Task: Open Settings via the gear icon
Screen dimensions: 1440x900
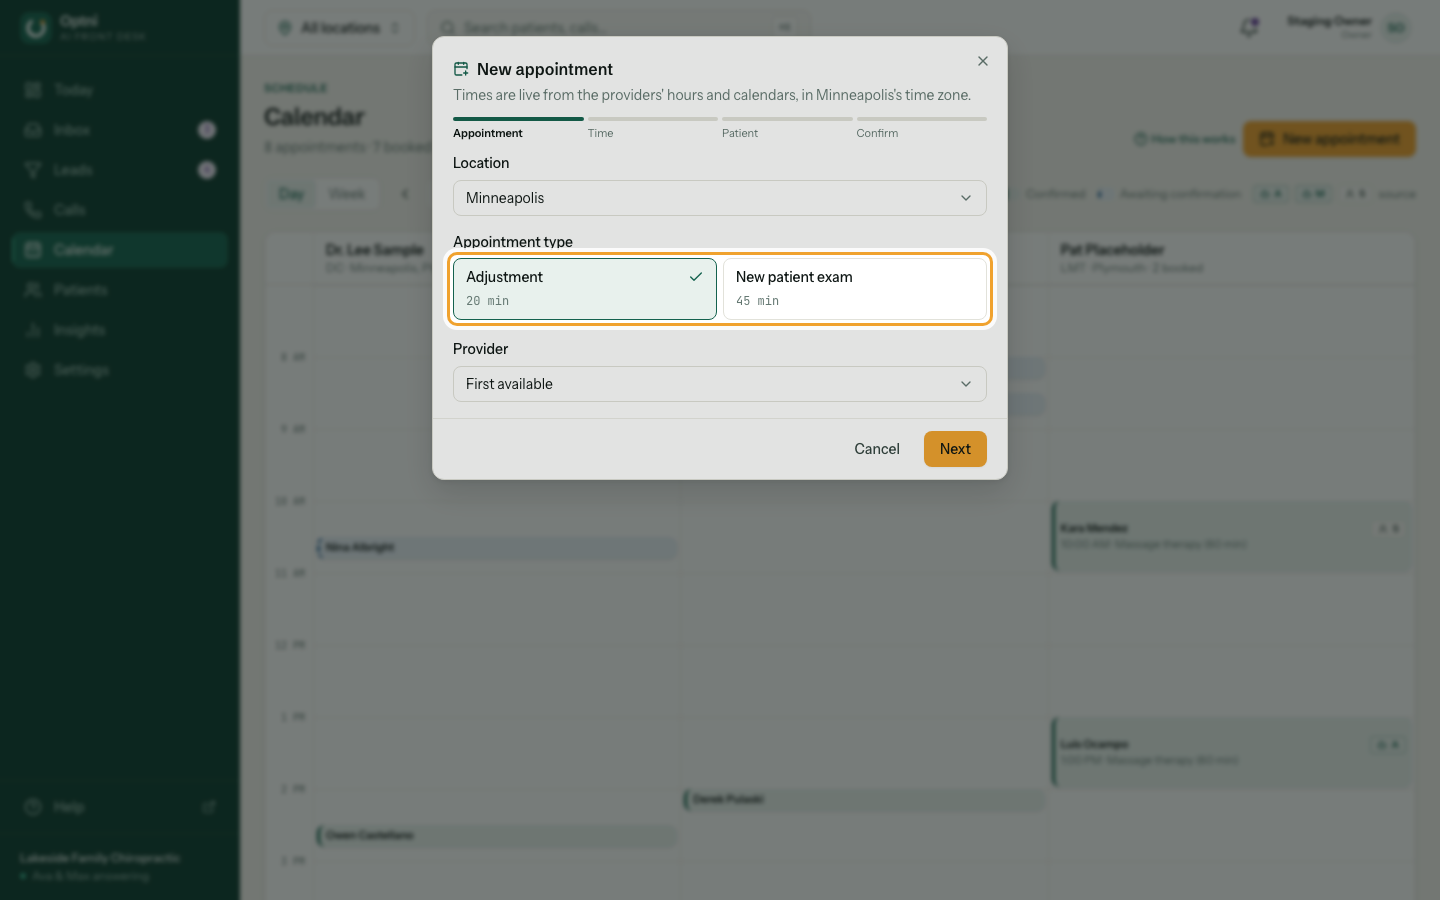Action: 33,370
